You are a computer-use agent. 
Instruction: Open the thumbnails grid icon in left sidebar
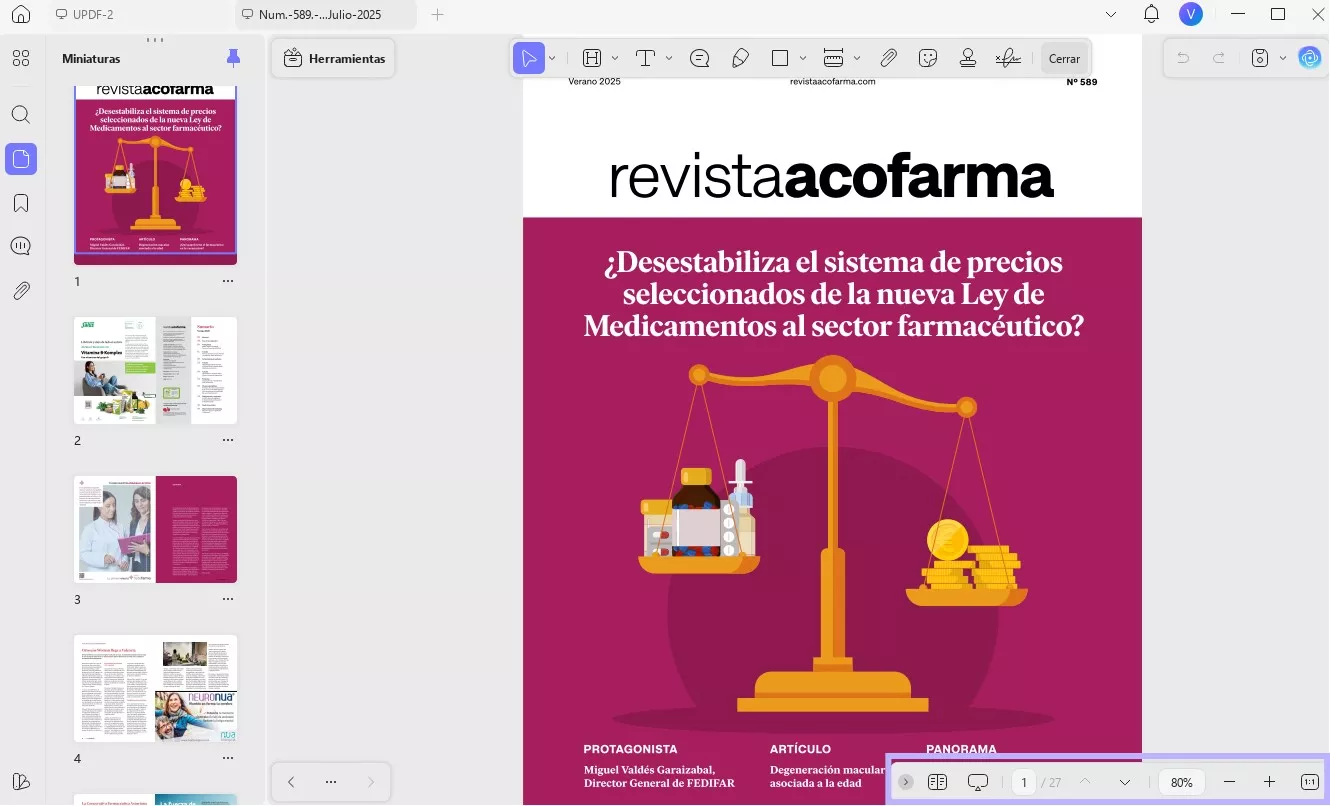[21, 59]
